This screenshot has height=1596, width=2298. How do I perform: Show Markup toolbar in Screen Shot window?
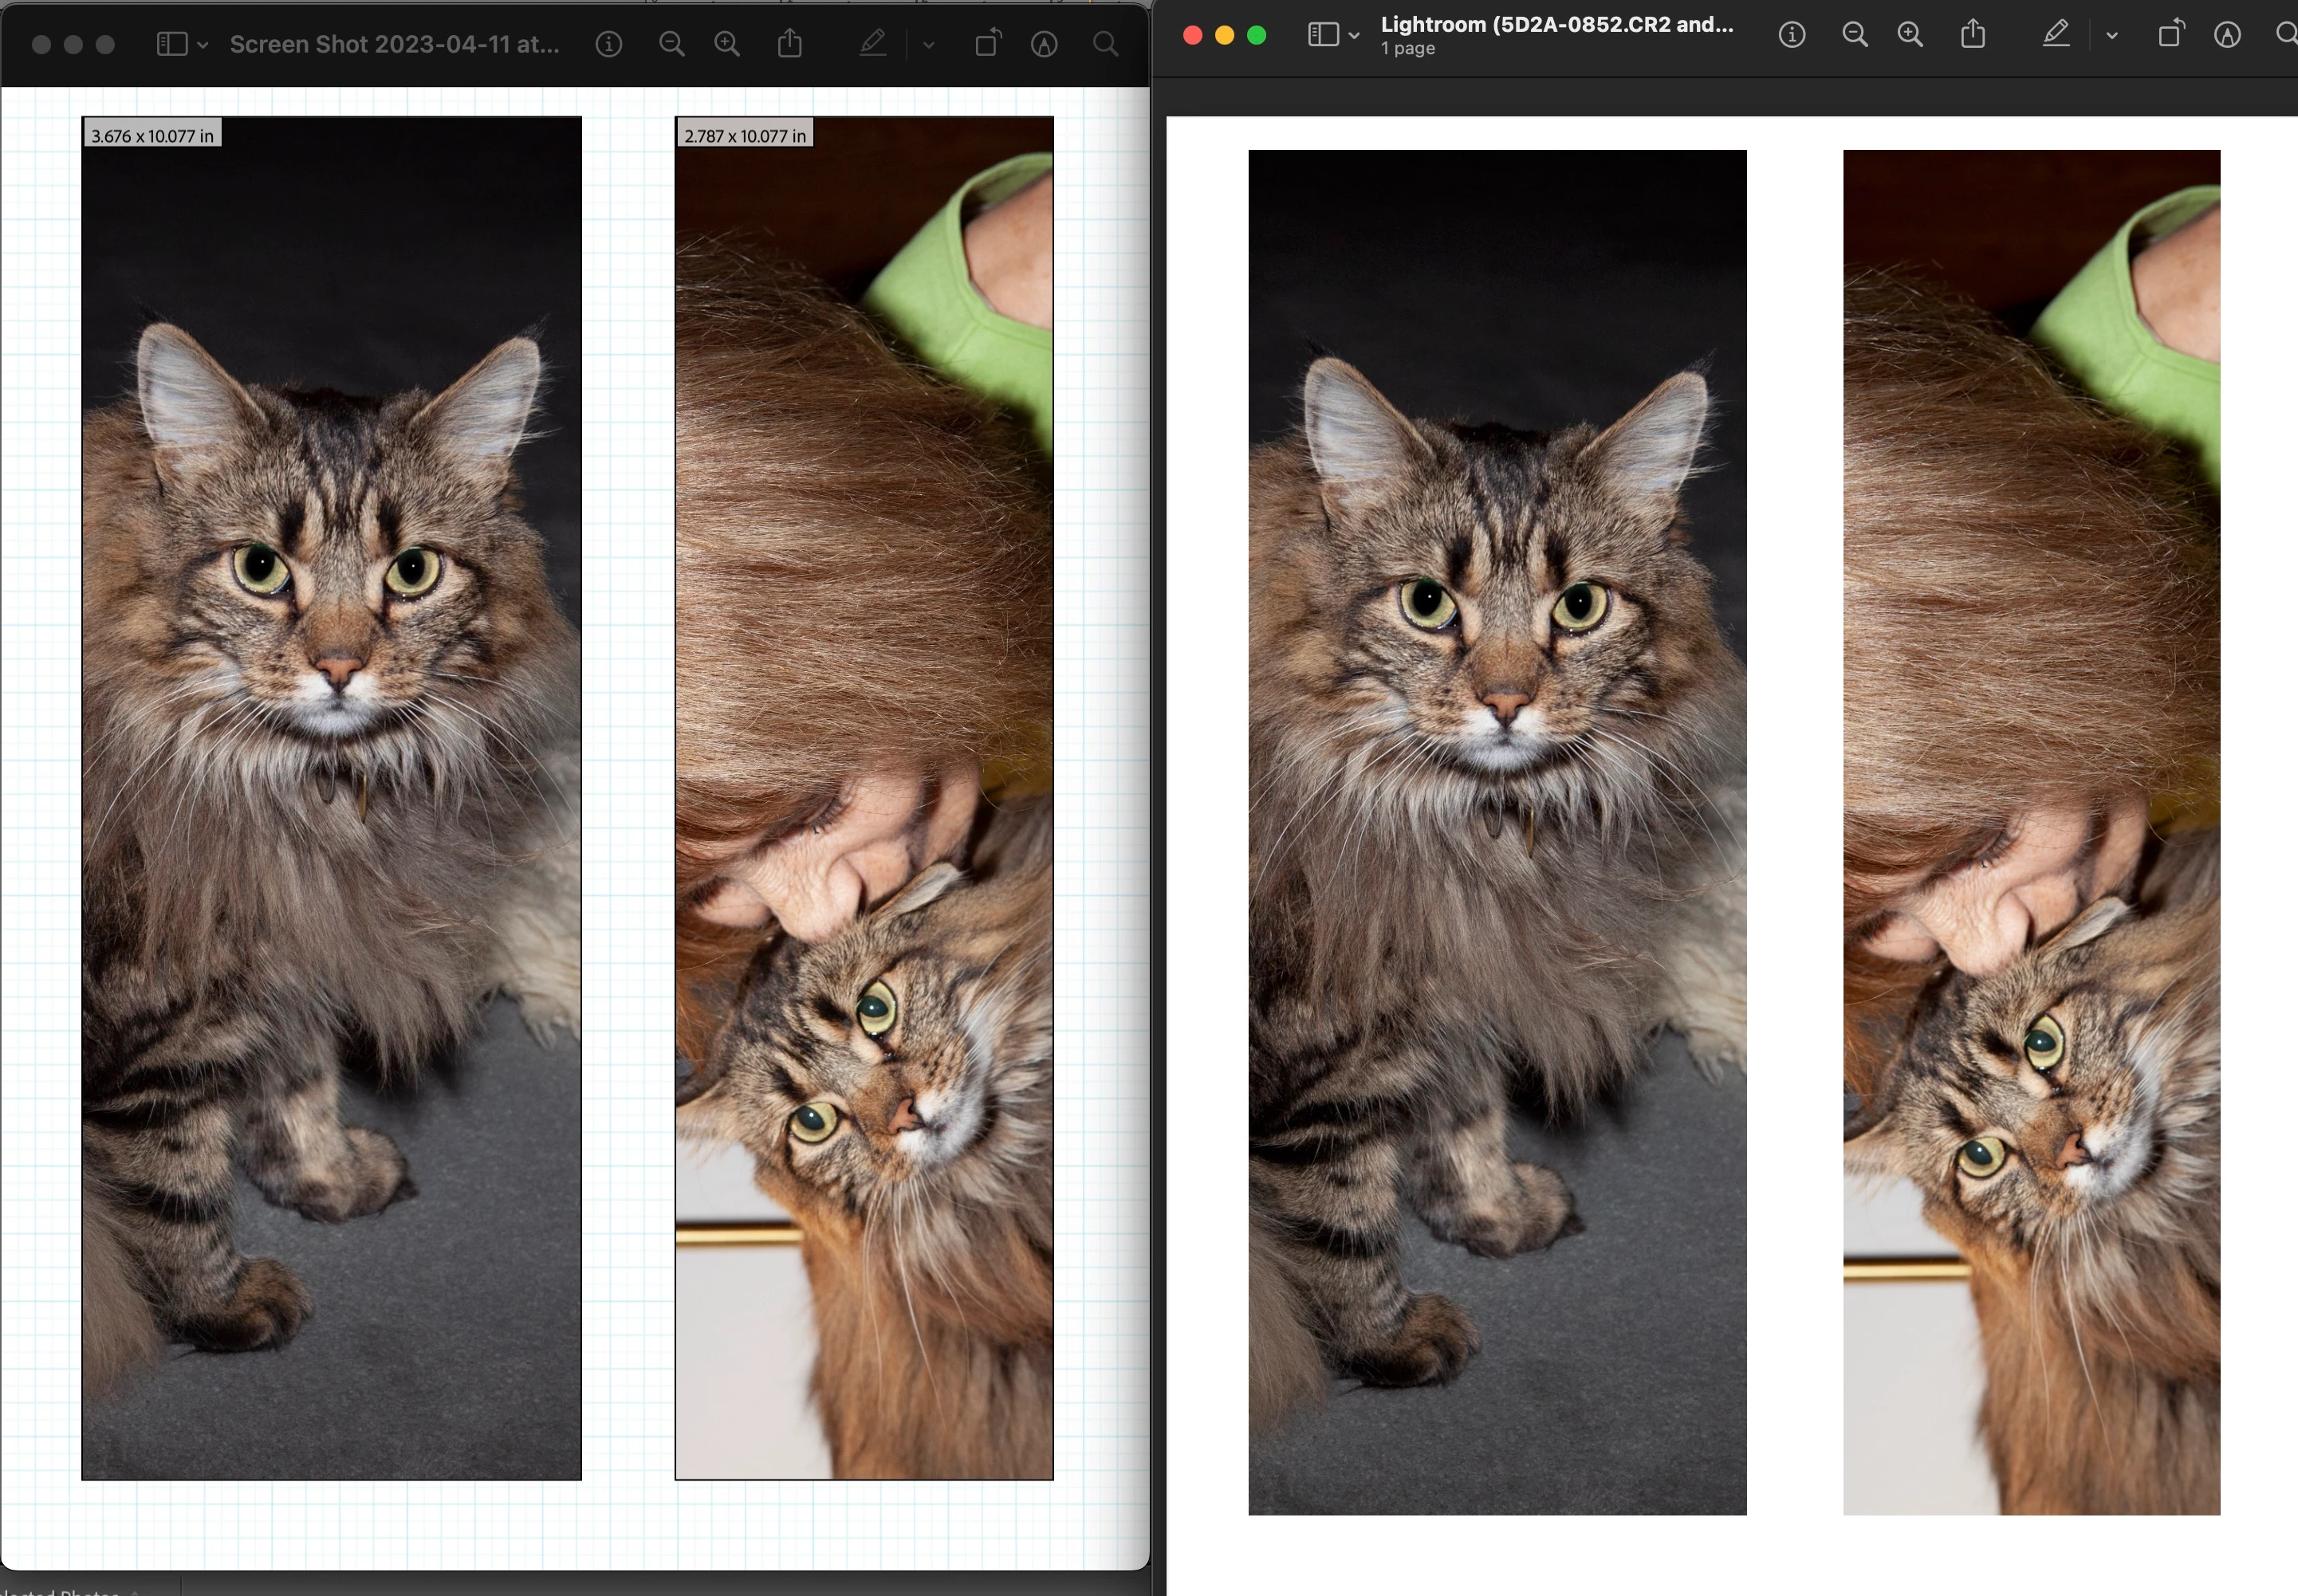pyautogui.click(x=1044, y=44)
